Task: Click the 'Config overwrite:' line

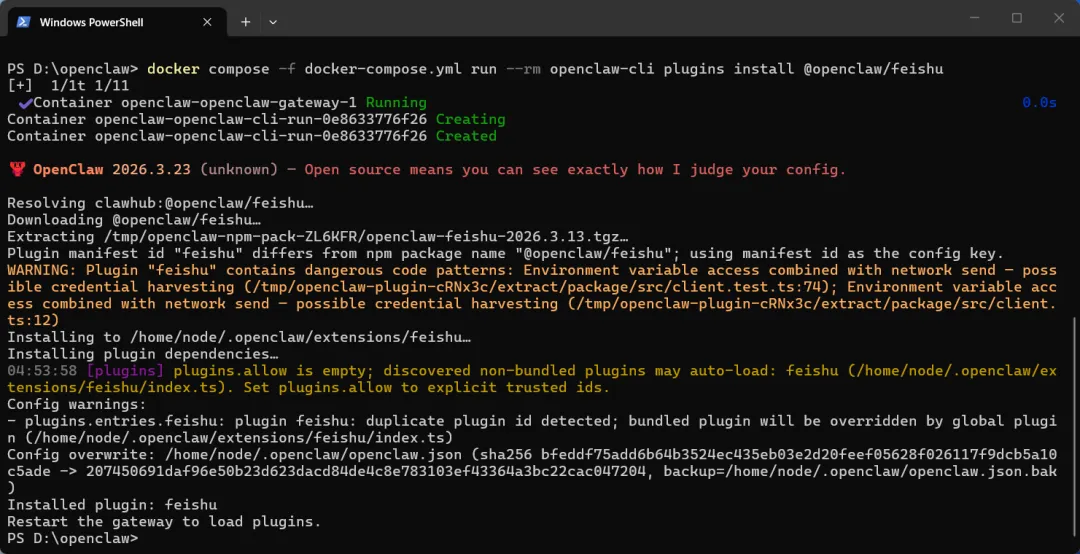Action: (x=531, y=471)
